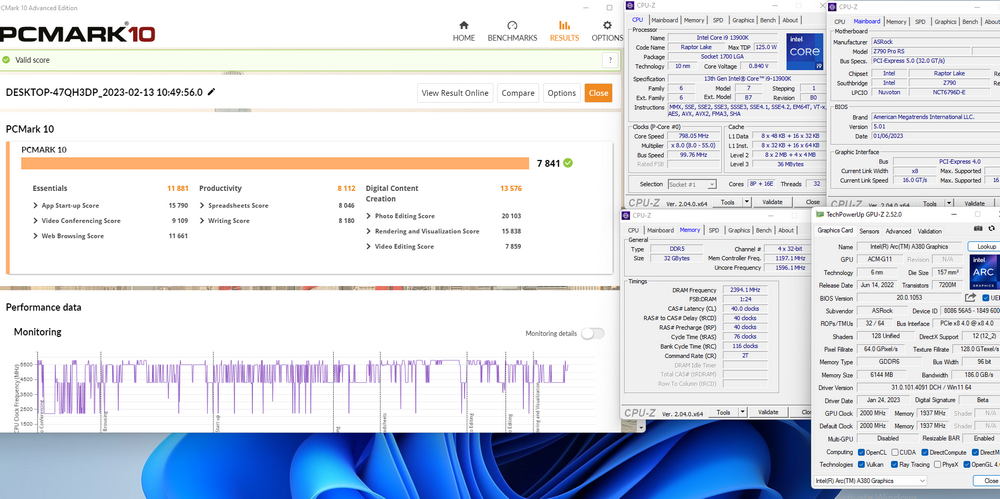Expand App Start-up Score row
This screenshot has height=499, width=1000.
click(x=36, y=206)
